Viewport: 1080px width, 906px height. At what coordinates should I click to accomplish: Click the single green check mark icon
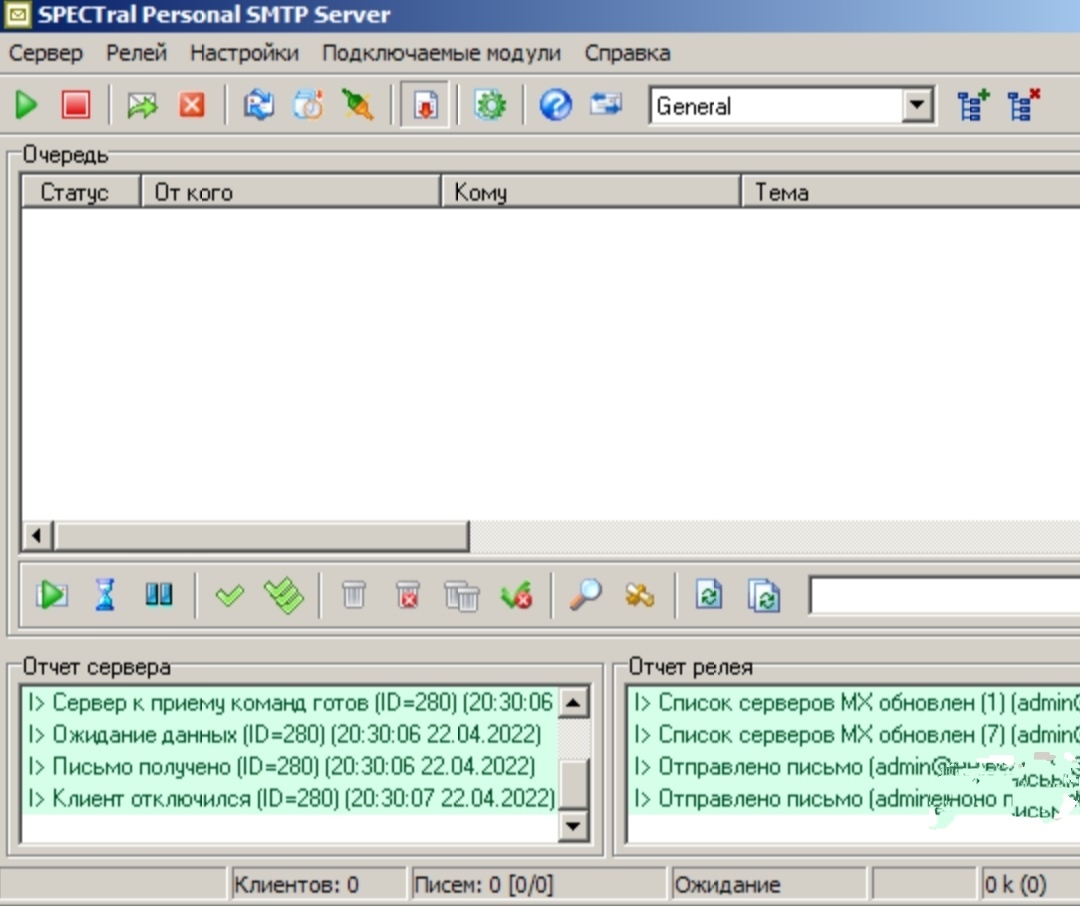click(229, 595)
